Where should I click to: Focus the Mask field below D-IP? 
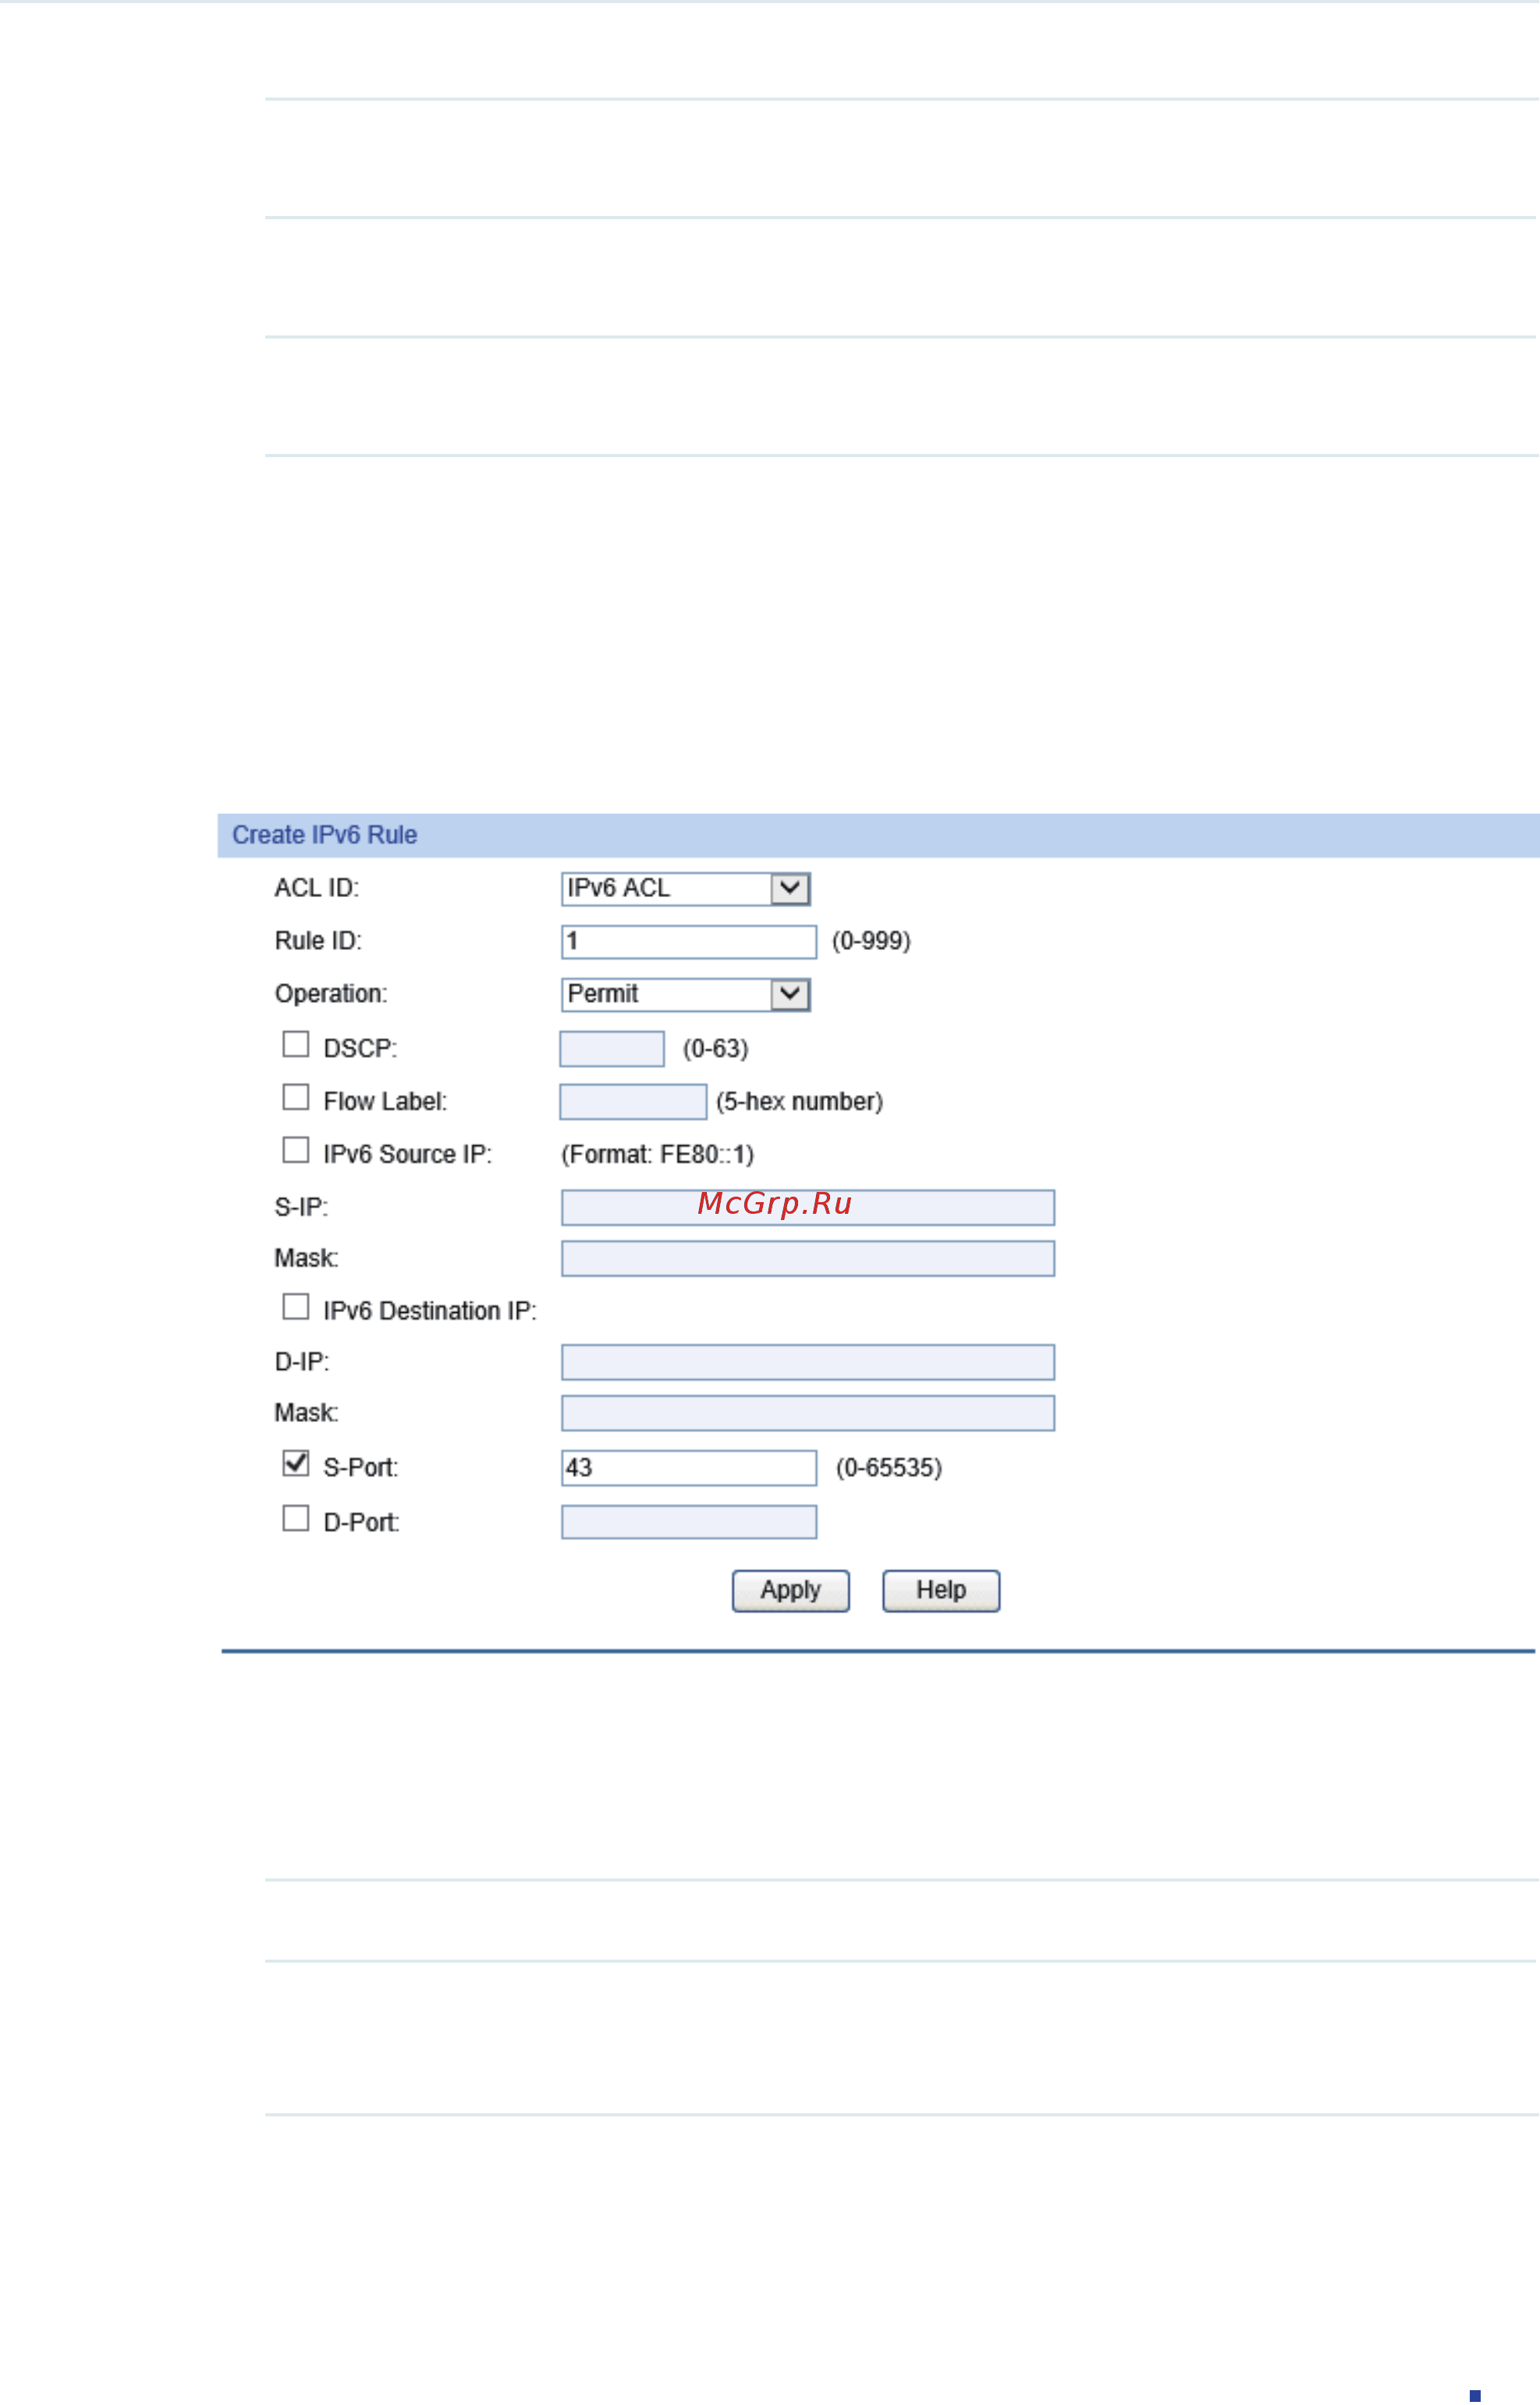(807, 1413)
